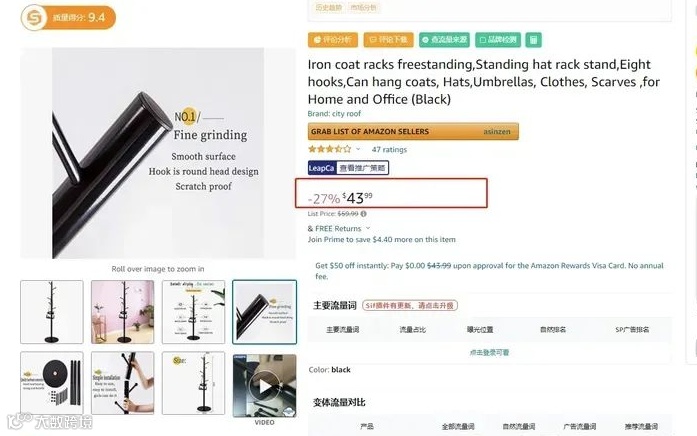This screenshot has width=697, height=436.
Task: Open 评论分析 review analysis button
Action: 333,40
